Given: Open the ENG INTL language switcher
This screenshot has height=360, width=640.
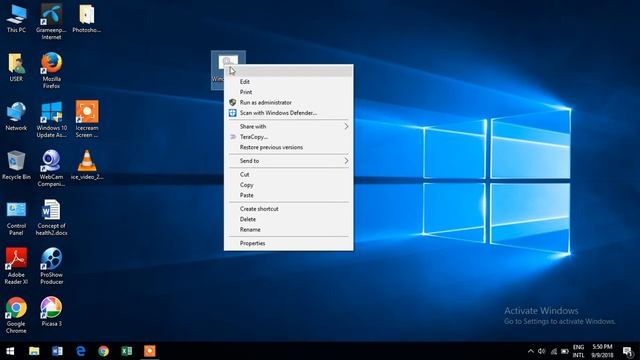Looking at the screenshot, I should (x=578, y=351).
